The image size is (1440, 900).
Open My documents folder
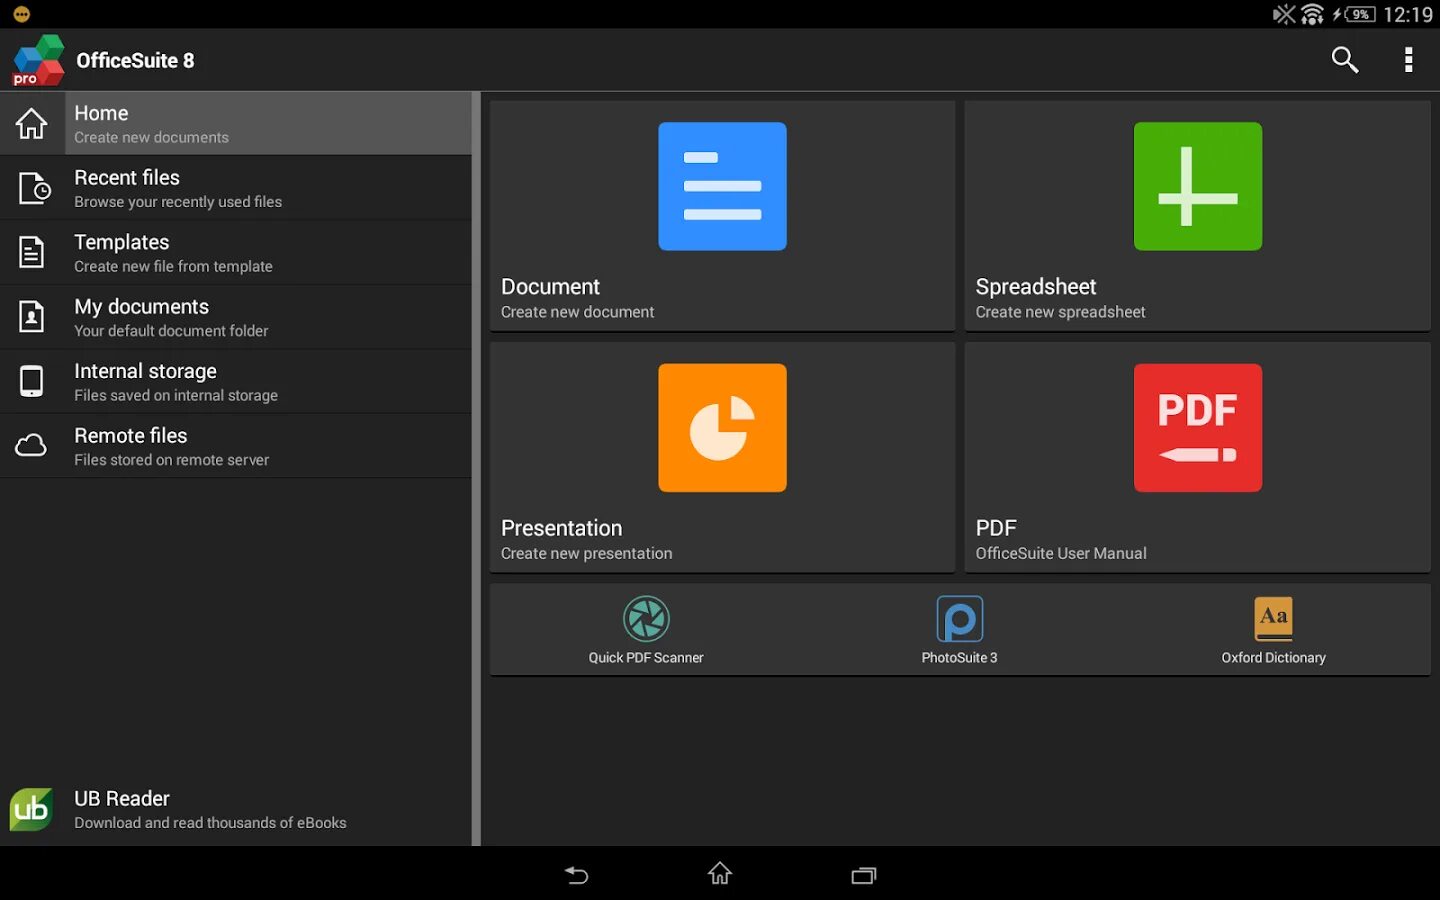tap(235, 316)
